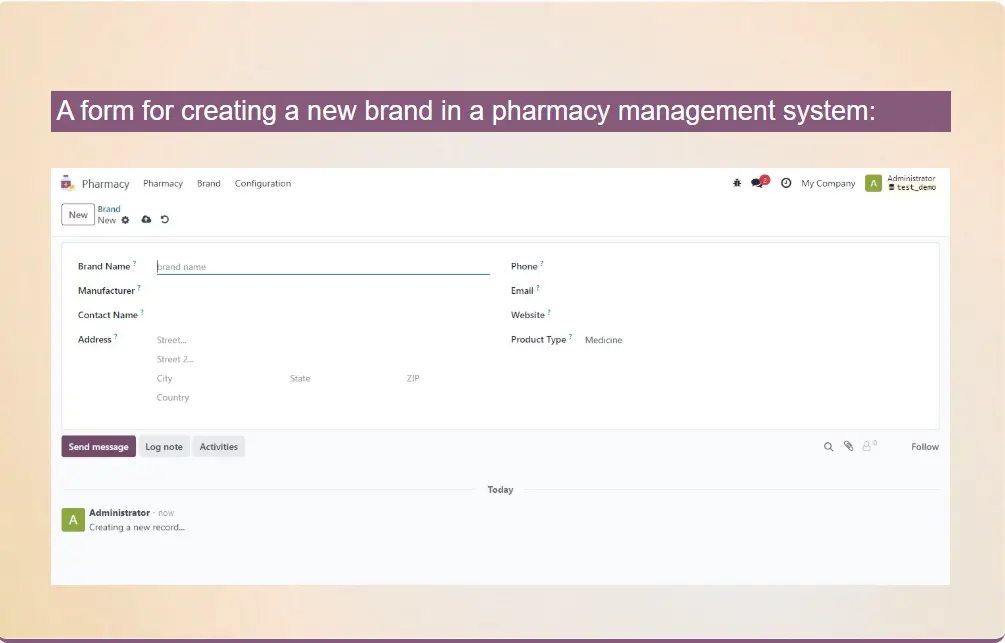Image resolution: width=1005 pixels, height=643 pixels.
Task: Attach files using the paperclip icon
Action: [x=848, y=446]
